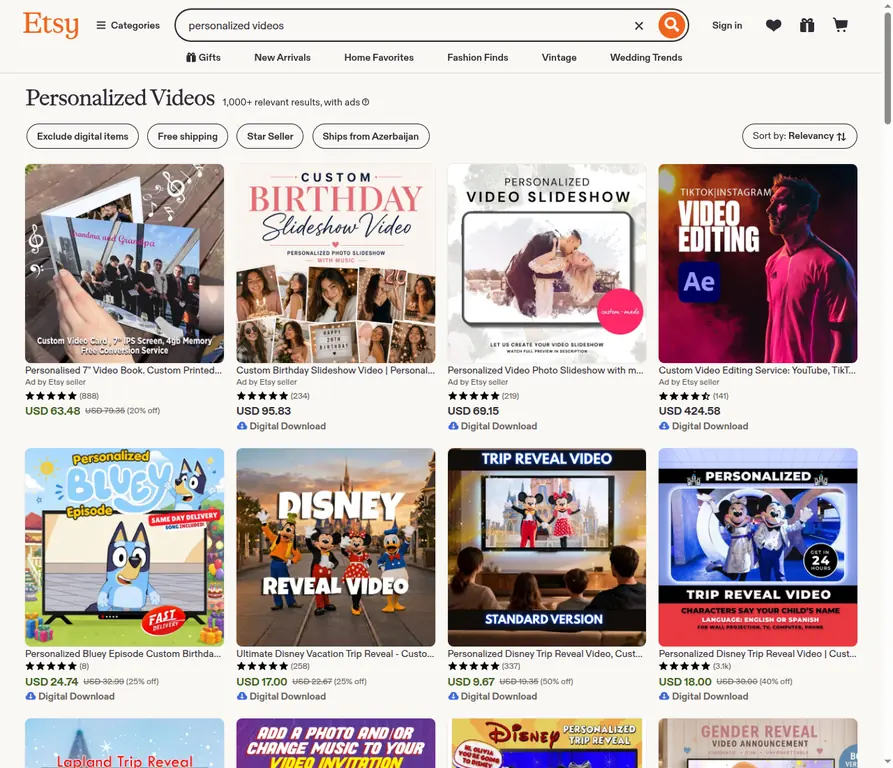The height and width of the screenshot is (768, 893).
Task: Click Digital Download icon under USD 9.67
Action: tap(453, 696)
